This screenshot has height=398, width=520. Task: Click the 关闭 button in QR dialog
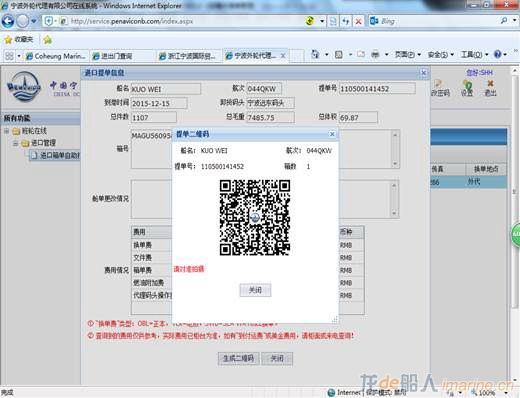pyautogui.click(x=255, y=290)
